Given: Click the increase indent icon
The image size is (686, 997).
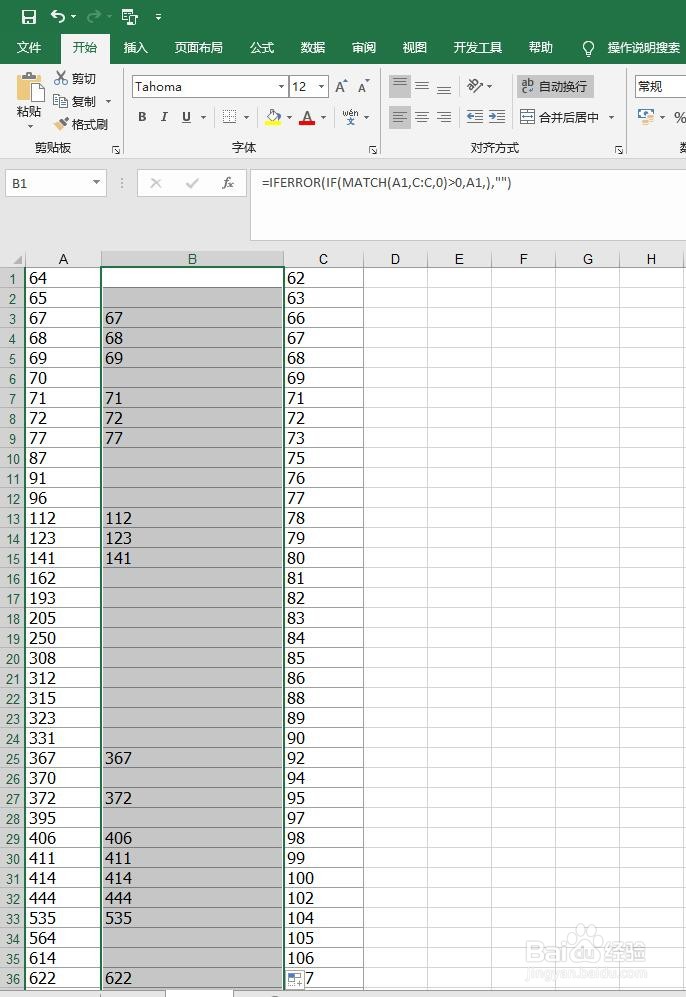Looking at the screenshot, I should [497, 116].
